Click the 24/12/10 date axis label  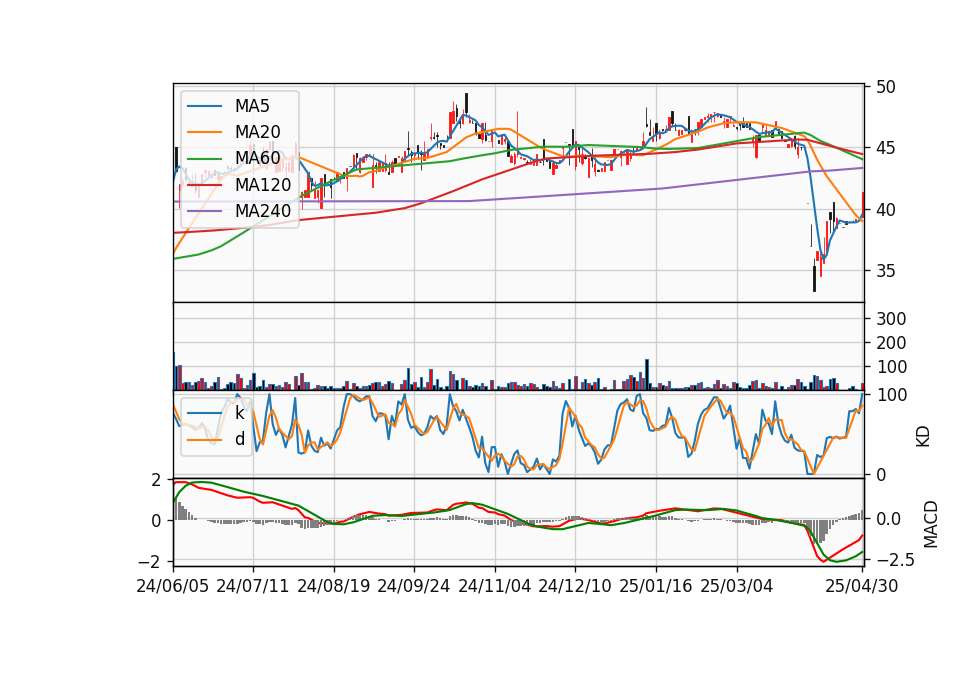pos(575,586)
